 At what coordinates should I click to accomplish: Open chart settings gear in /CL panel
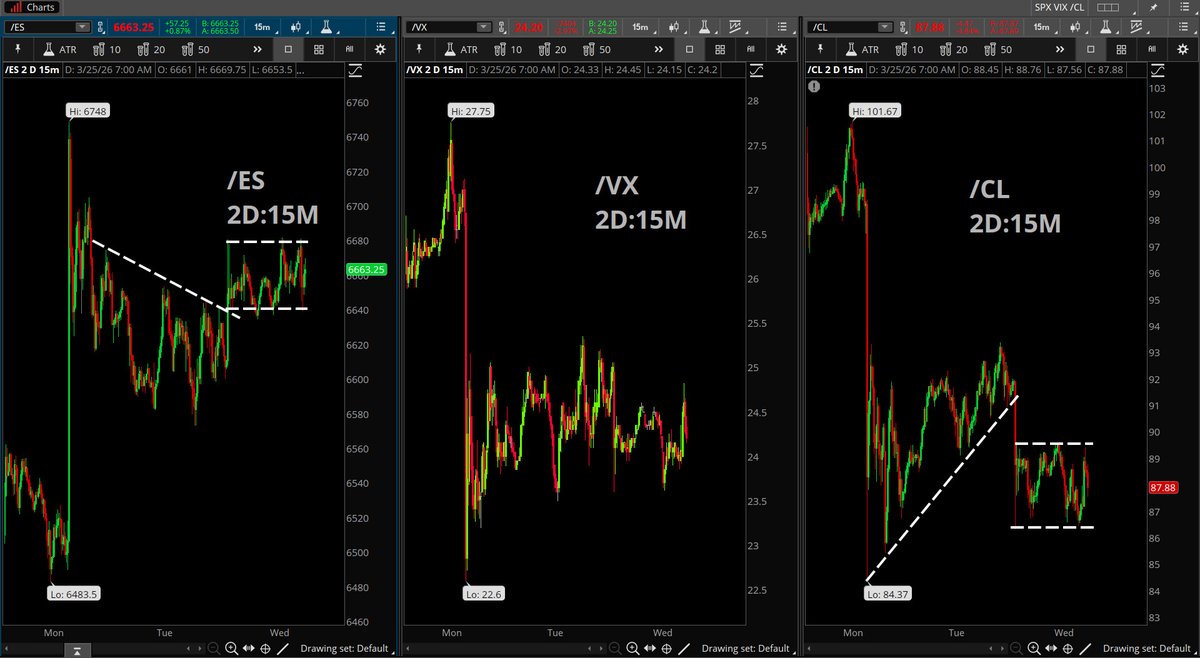tap(1182, 49)
